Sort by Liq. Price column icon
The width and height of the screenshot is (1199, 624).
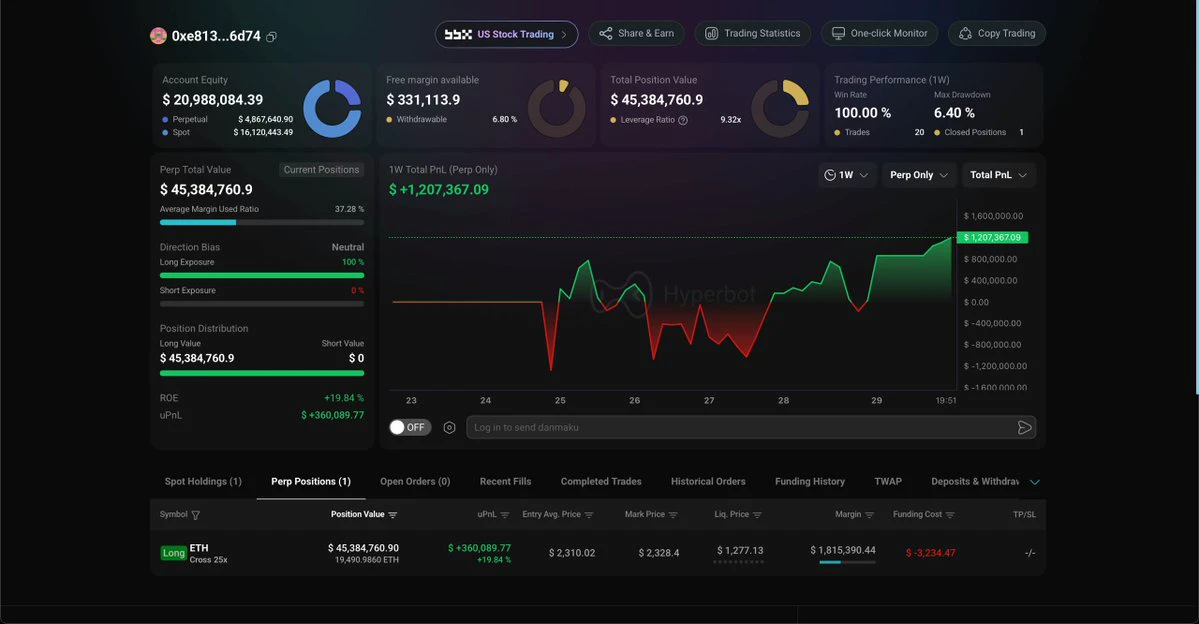pyautogui.click(x=757, y=515)
